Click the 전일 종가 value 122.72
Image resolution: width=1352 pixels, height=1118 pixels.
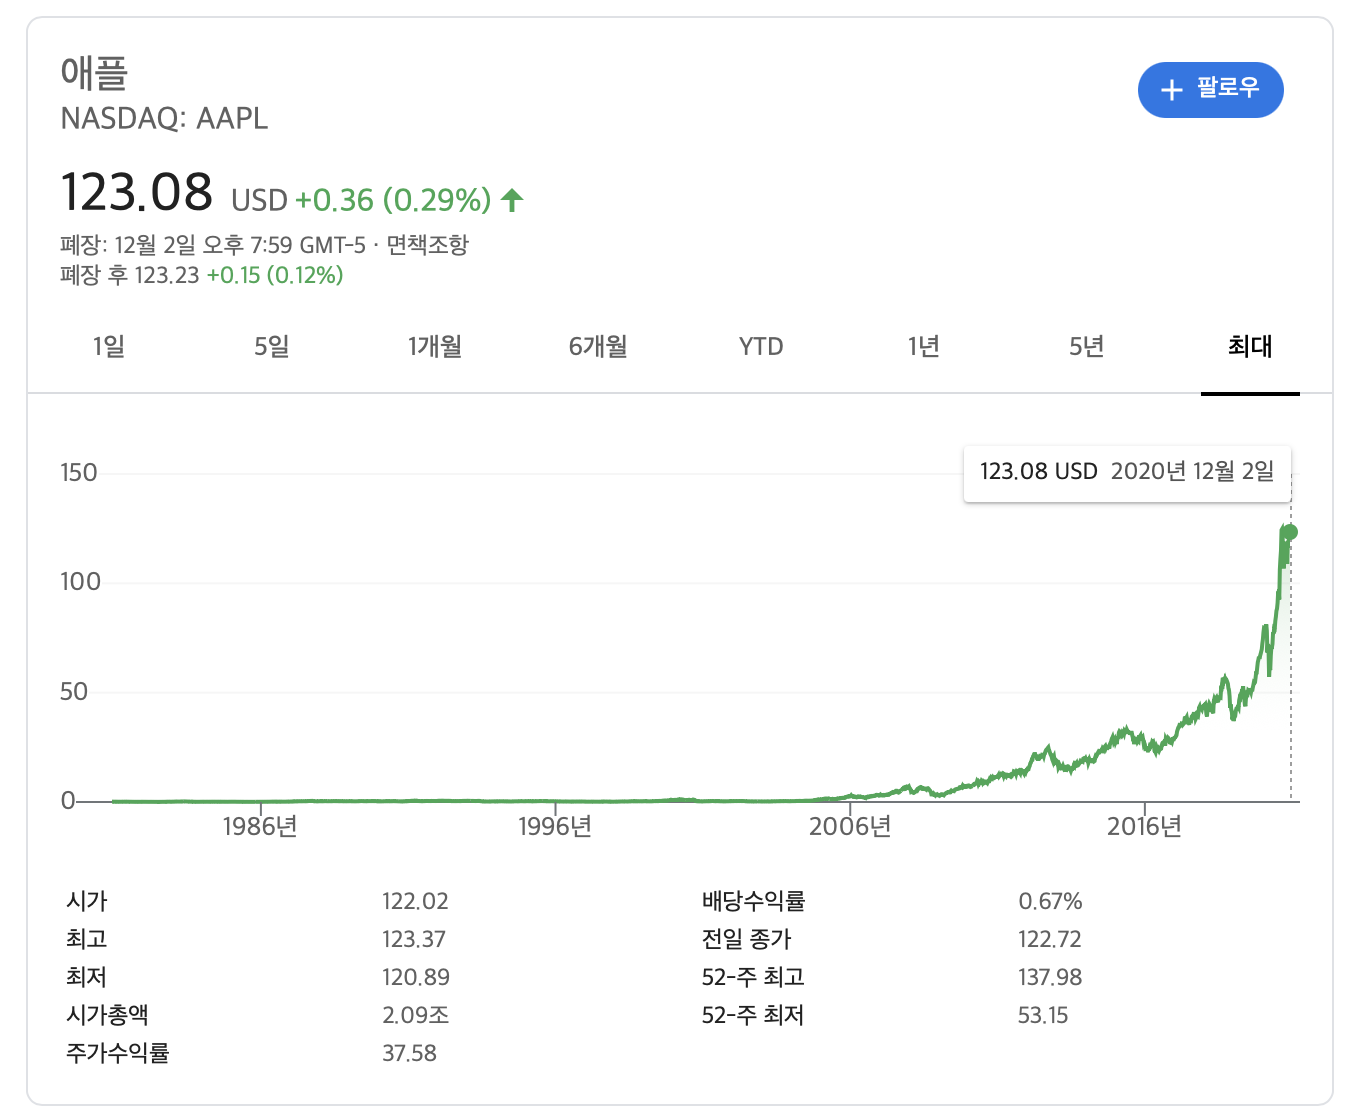1050,939
